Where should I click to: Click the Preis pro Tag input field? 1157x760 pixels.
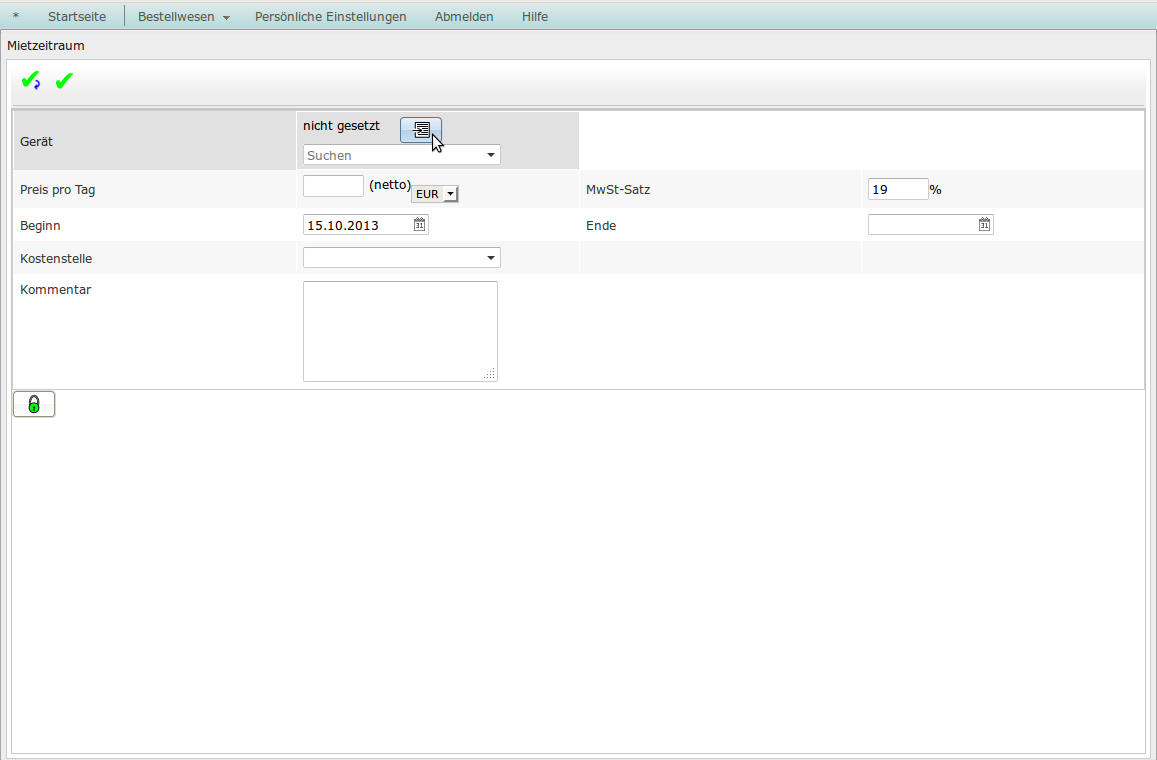click(x=333, y=186)
